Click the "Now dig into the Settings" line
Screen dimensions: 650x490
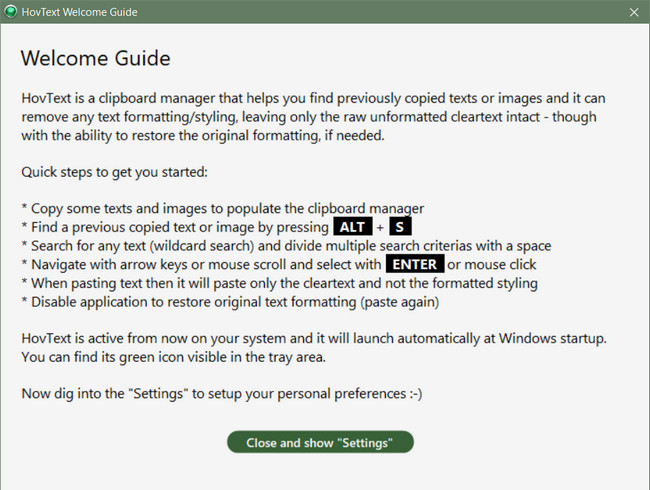222,393
